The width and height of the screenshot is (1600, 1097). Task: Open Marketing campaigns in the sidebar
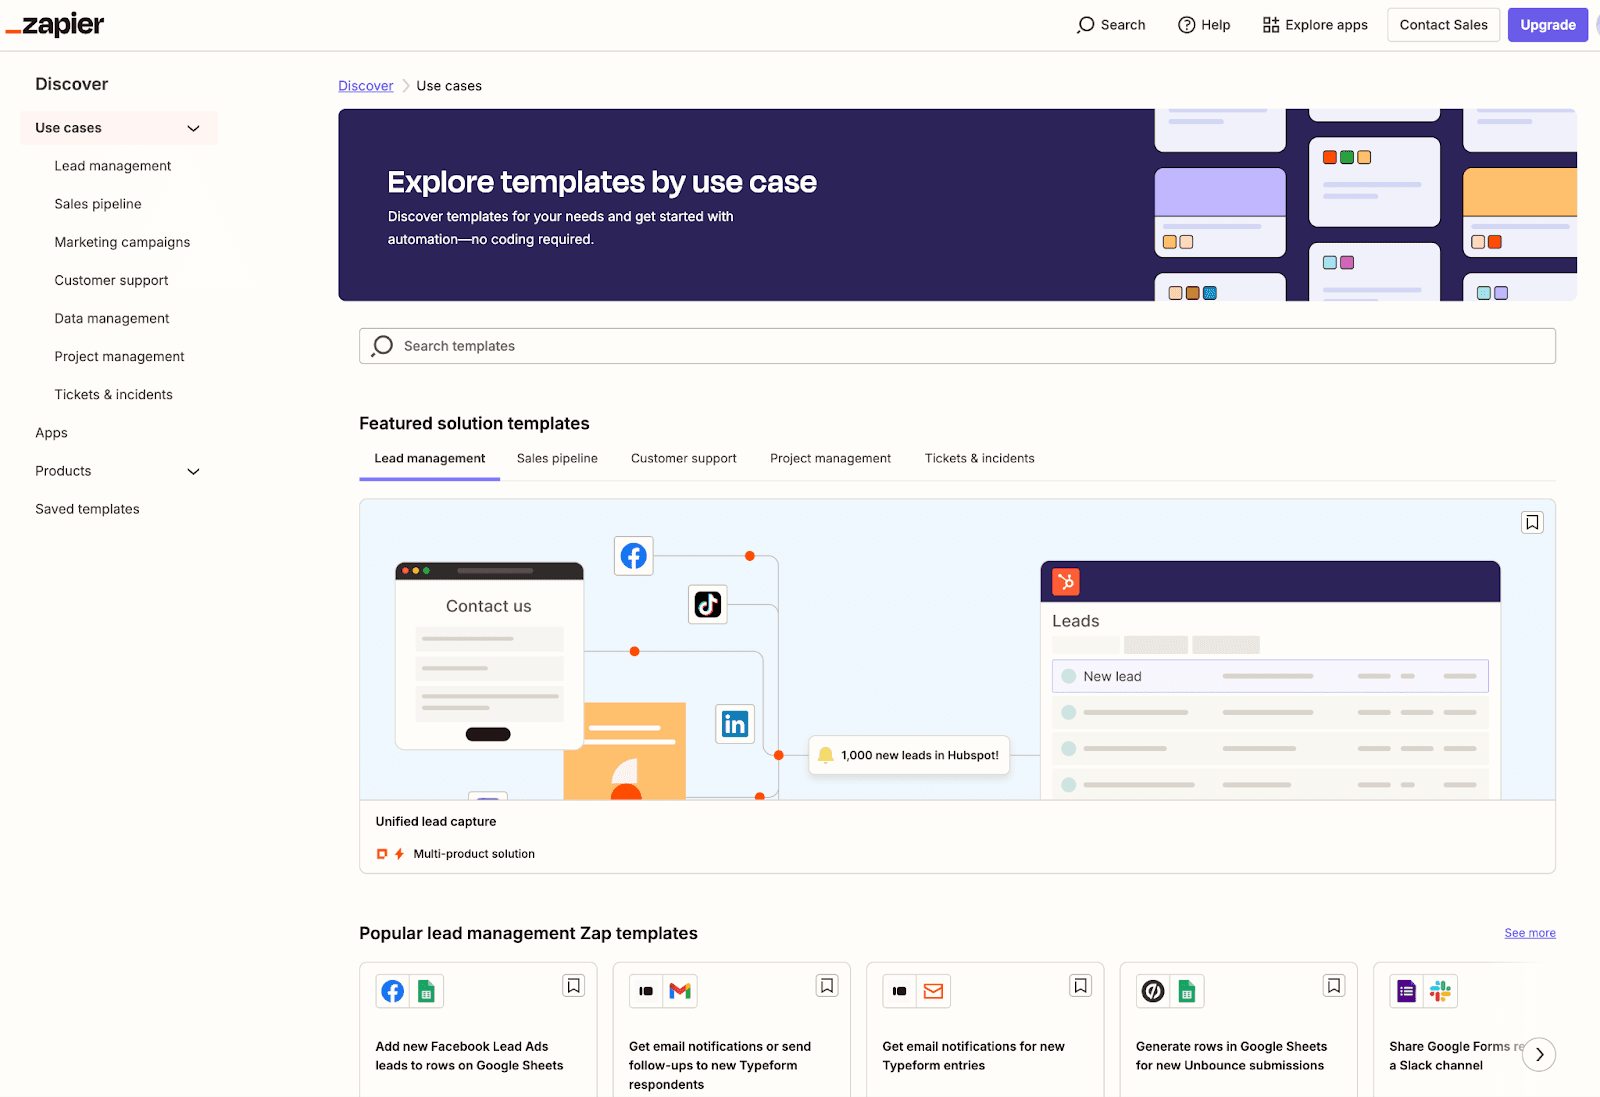point(122,242)
